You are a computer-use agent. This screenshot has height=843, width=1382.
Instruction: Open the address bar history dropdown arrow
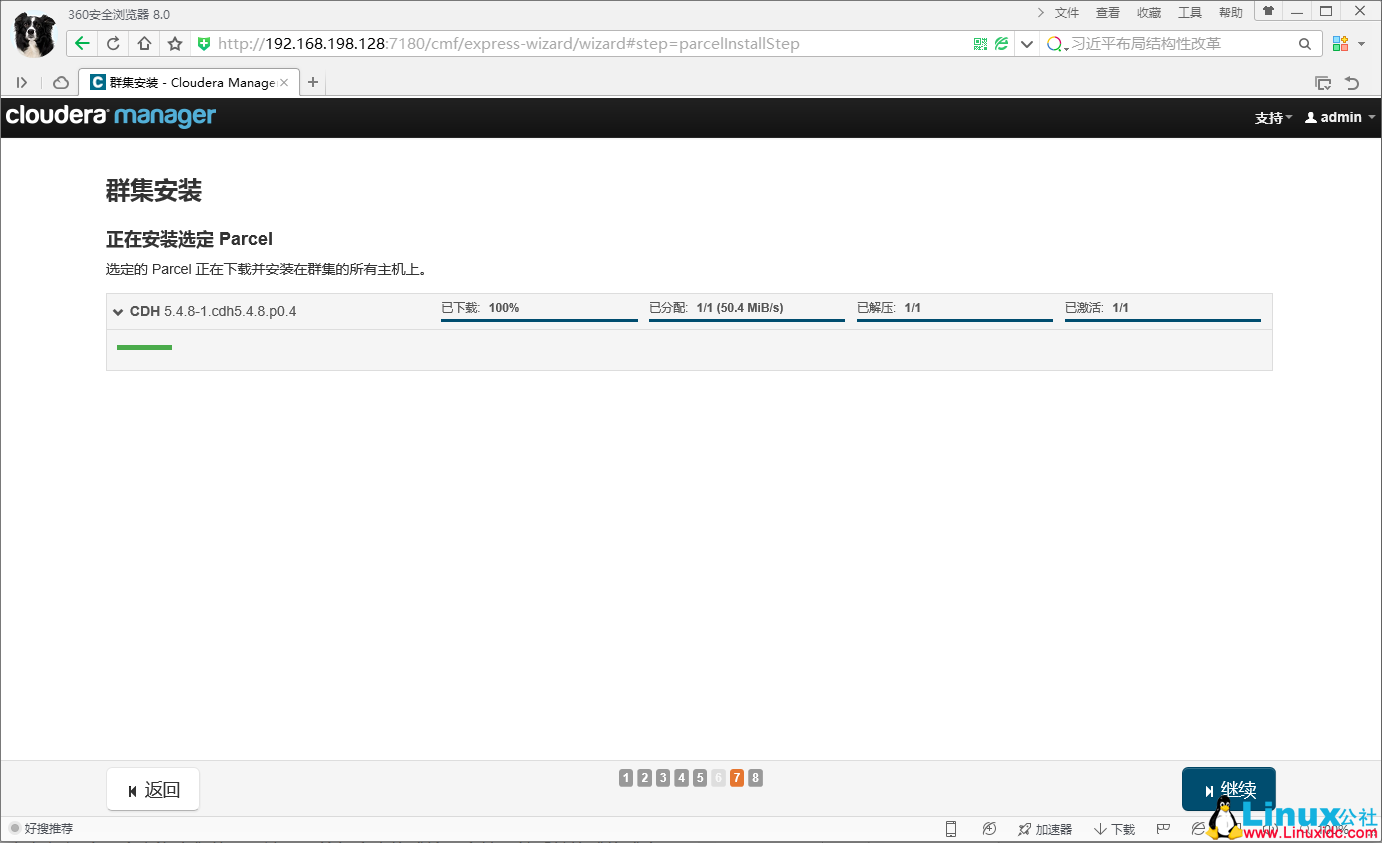[1026, 43]
